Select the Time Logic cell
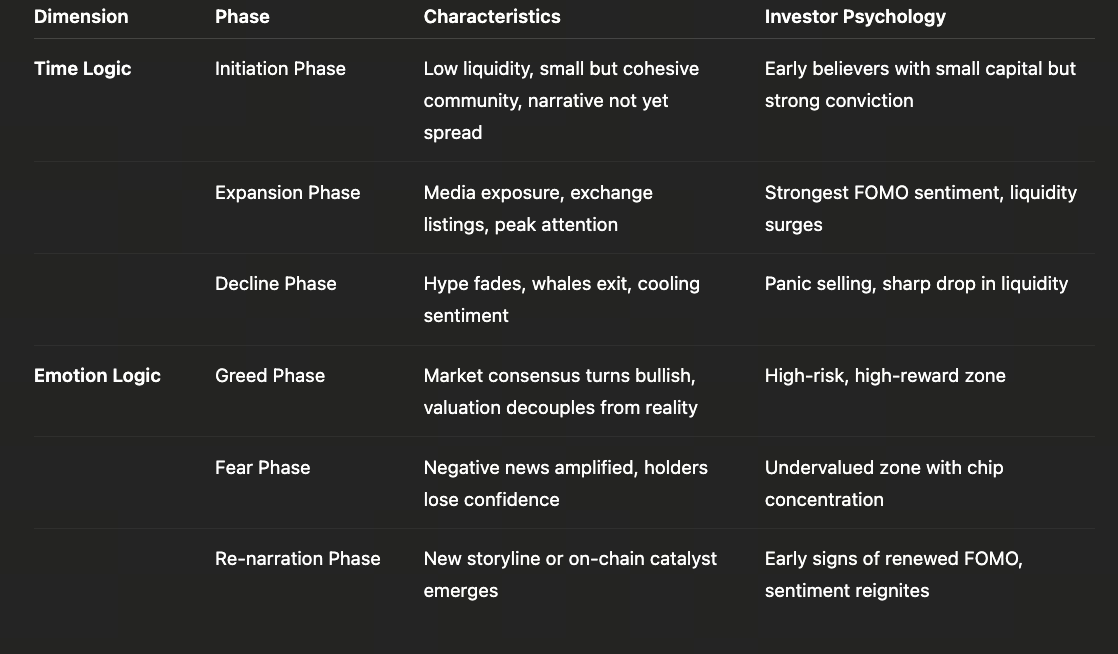Screen dimensions: 1118x654 point(83,69)
